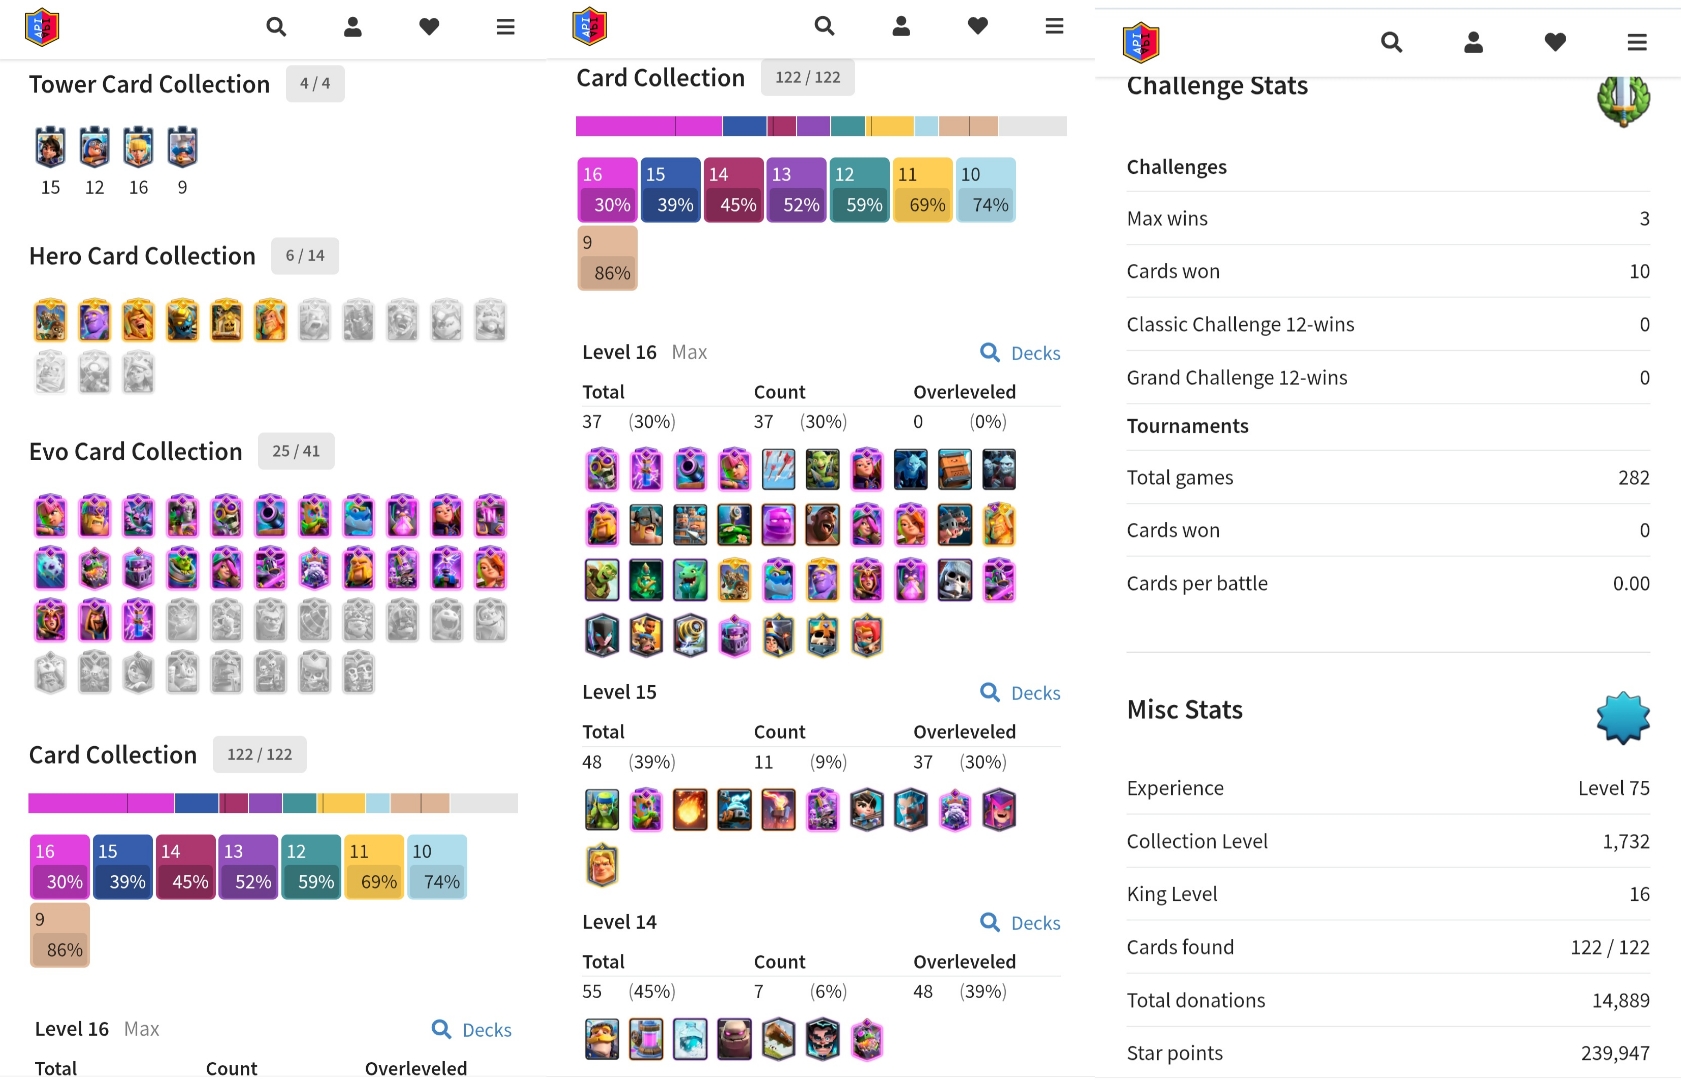The image size is (1681, 1080).
Task: Click the blue Misc Stats badge icon
Action: [x=1623, y=718]
